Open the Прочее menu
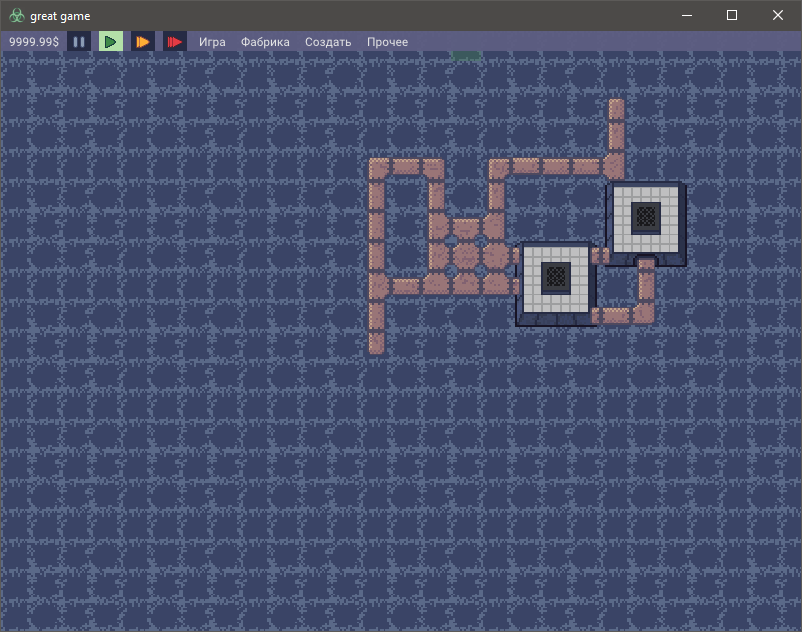The height and width of the screenshot is (632, 802). click(x=387, y=42)
